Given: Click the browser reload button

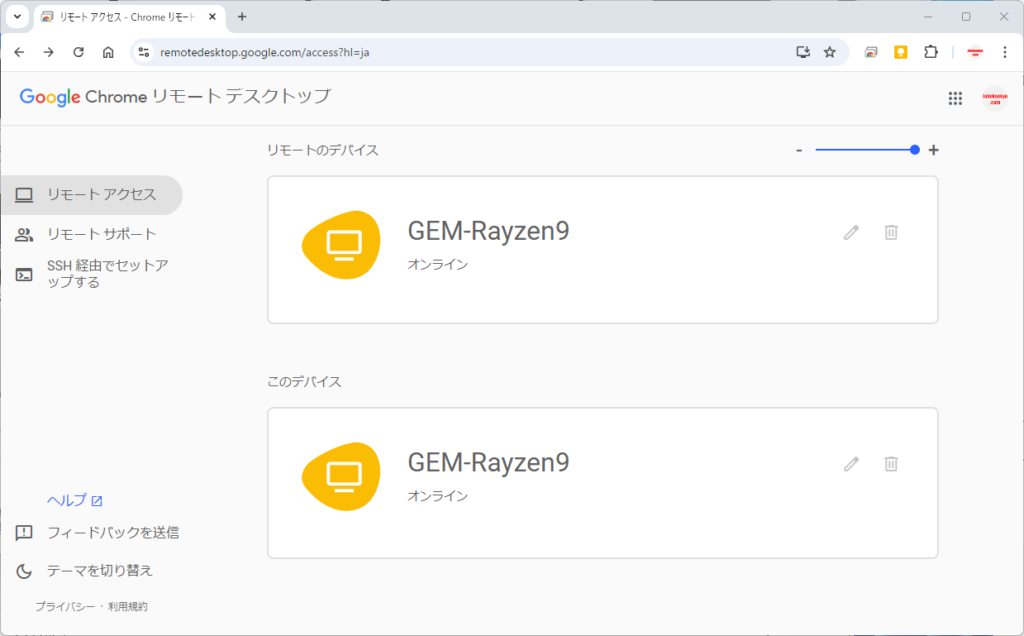Looking at the screenshot, I should pos(78,52).
